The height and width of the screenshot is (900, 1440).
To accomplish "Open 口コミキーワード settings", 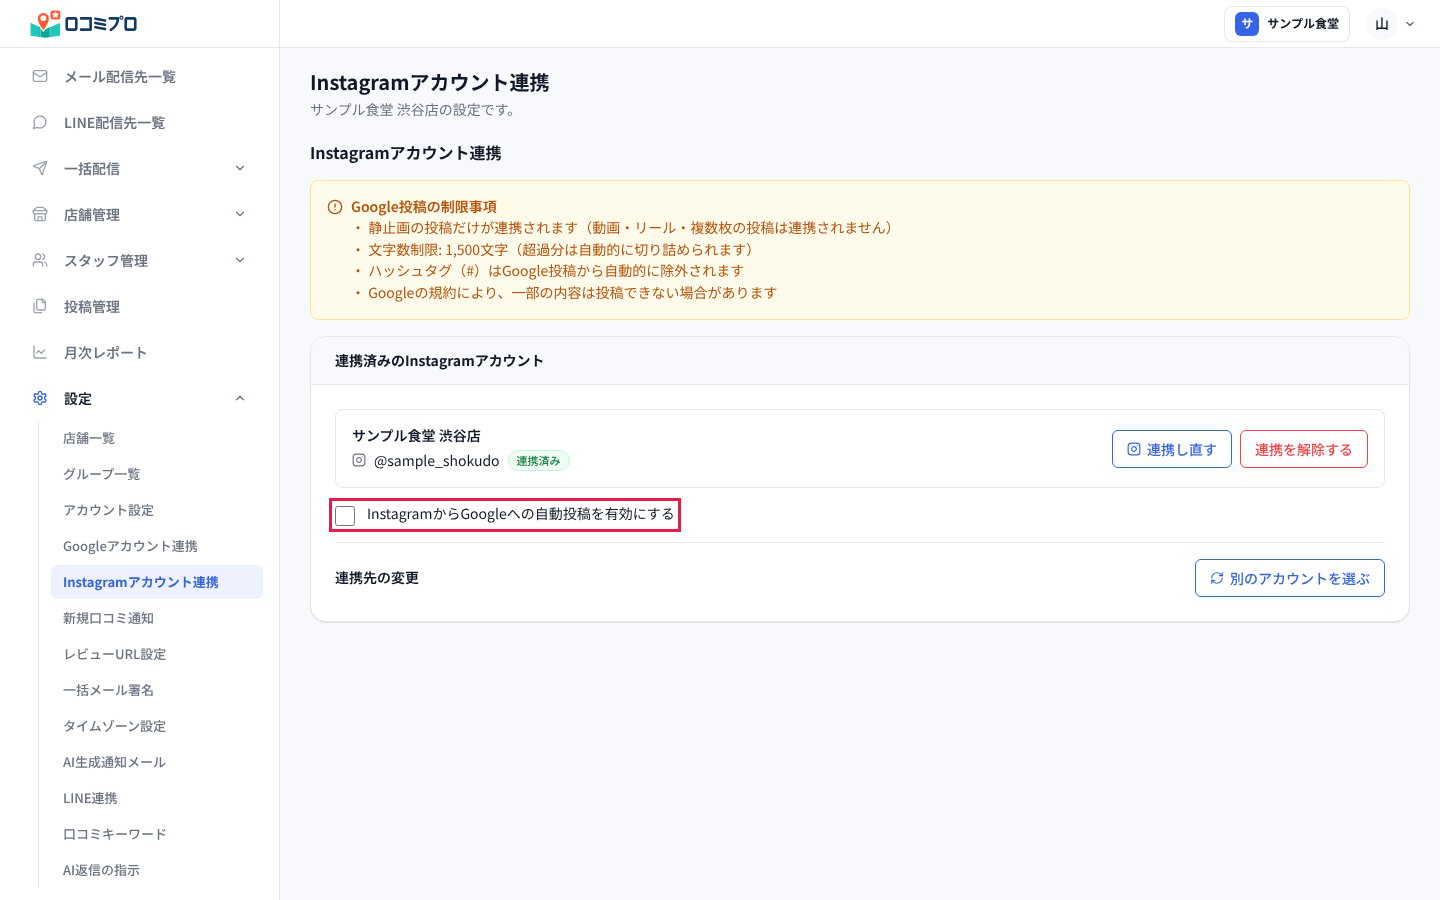I will [157, 834].
